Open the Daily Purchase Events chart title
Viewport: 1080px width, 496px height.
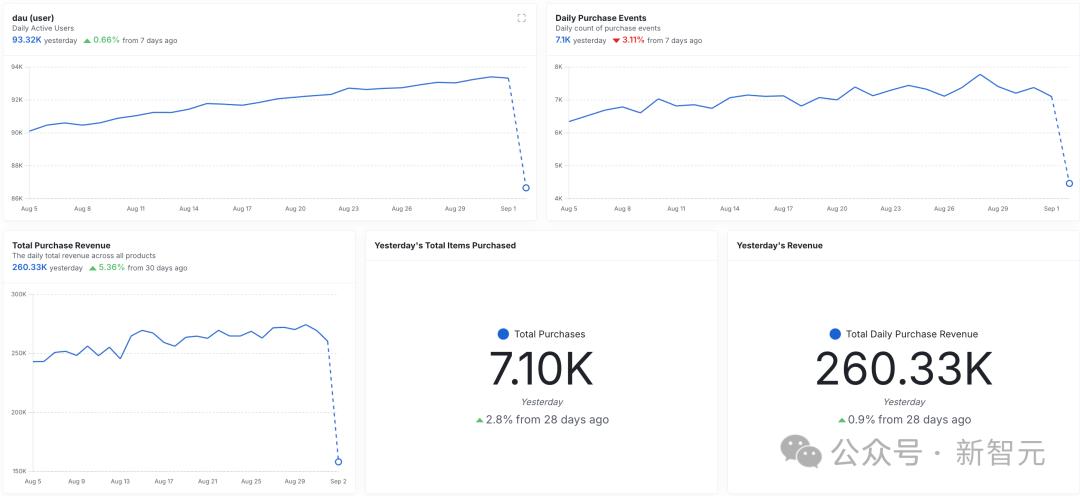tap(601, 18)
